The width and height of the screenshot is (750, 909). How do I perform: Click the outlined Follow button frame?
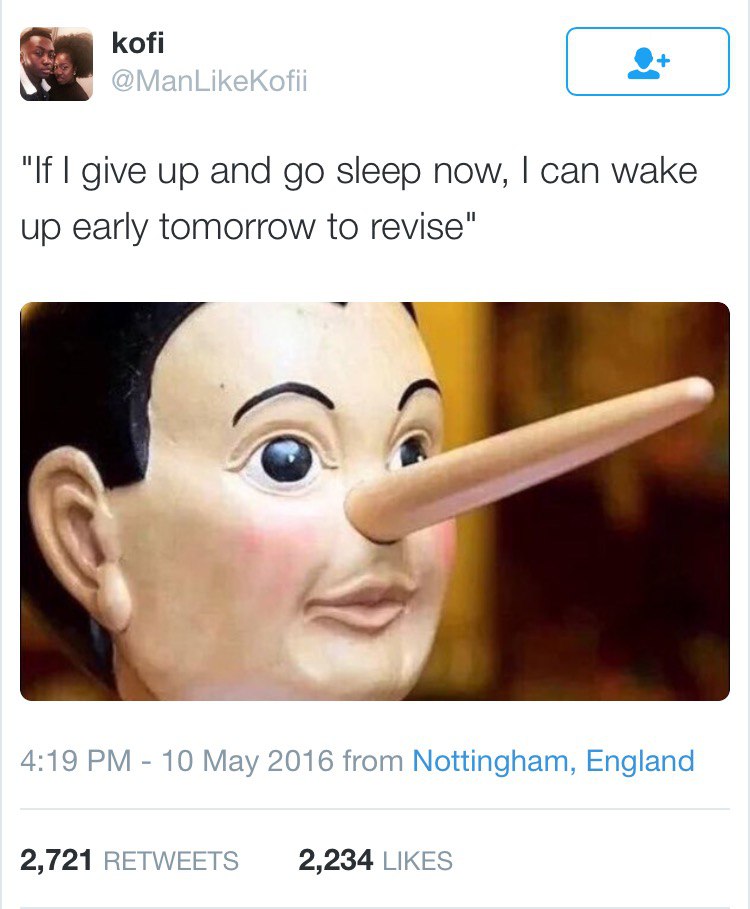coord(647,61)
